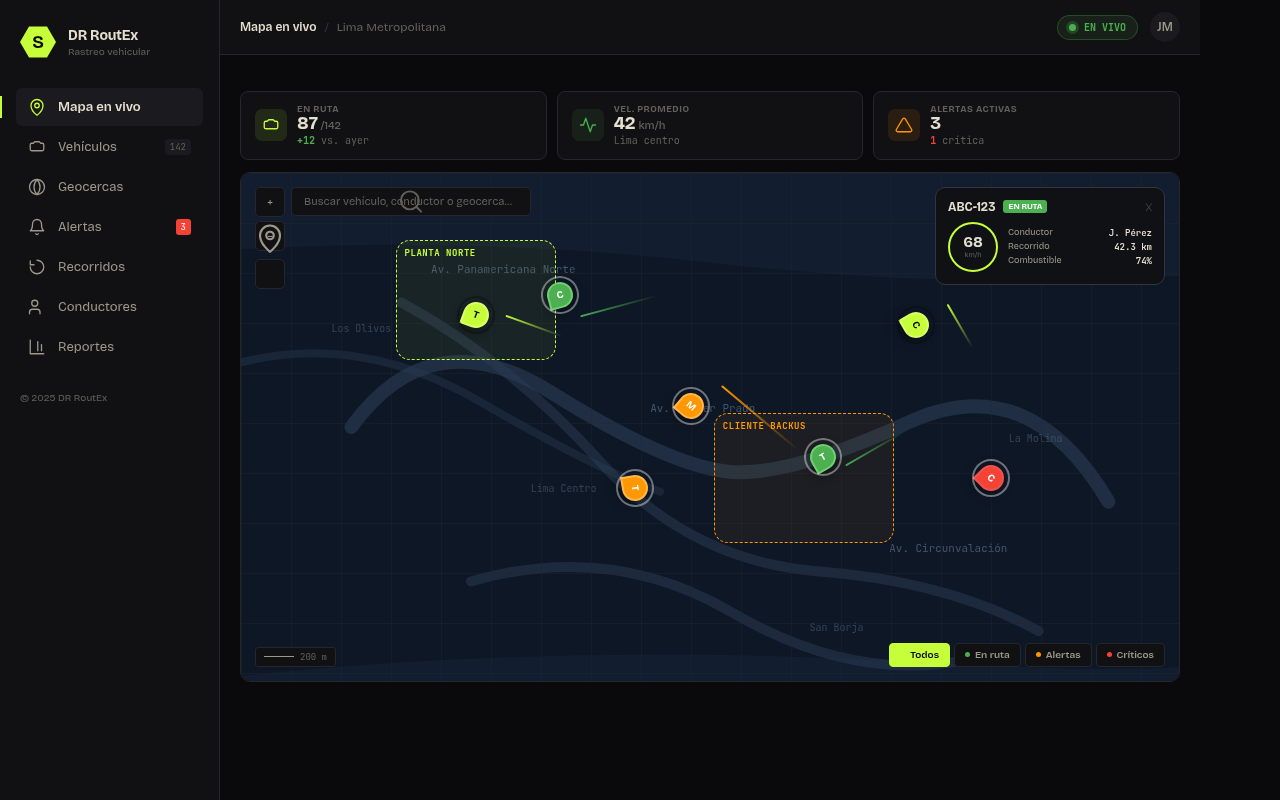Select the orange M vehicle marker
Screen dimensions: 1280x800
click(x=690, y=406)
